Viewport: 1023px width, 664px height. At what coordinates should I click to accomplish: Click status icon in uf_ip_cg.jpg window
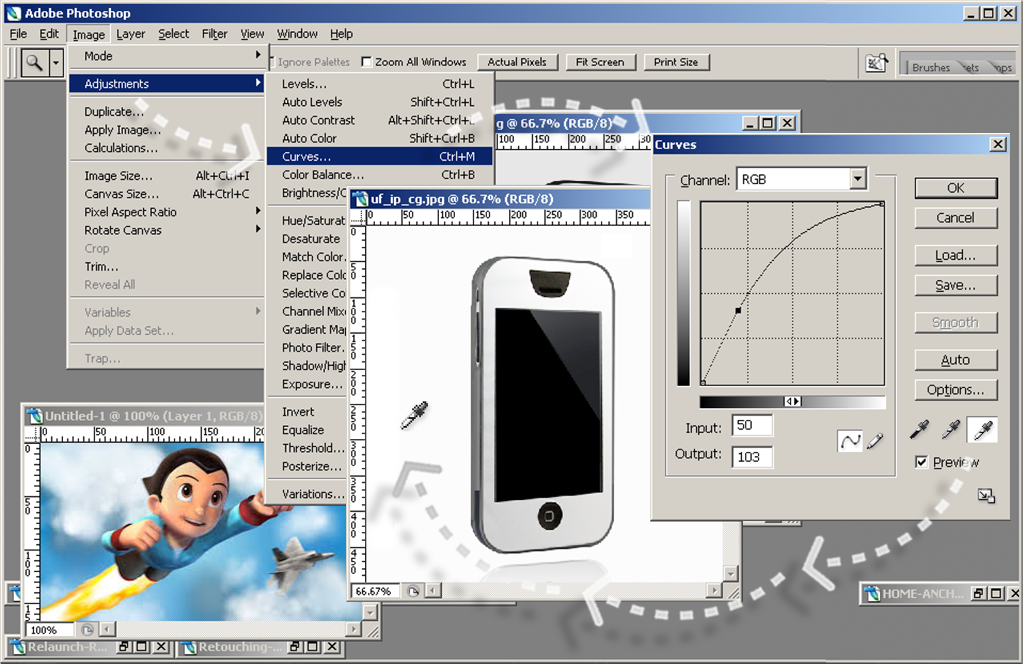413,591
